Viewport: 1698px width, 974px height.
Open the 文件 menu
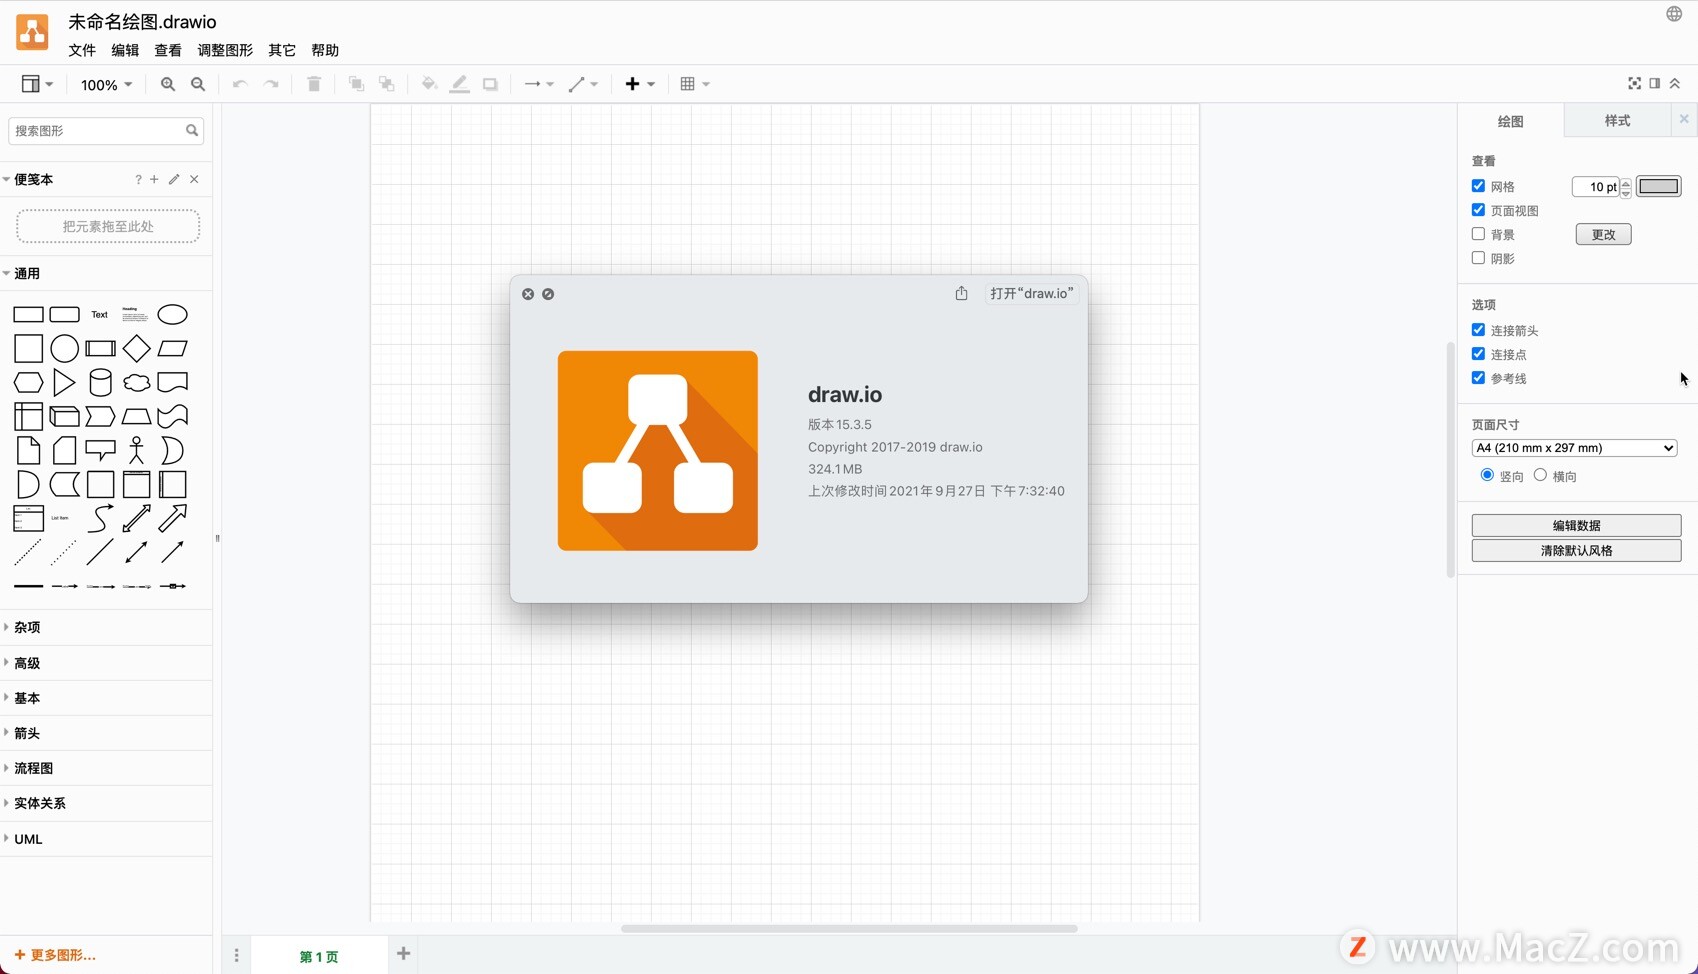(x=82, y=50)
